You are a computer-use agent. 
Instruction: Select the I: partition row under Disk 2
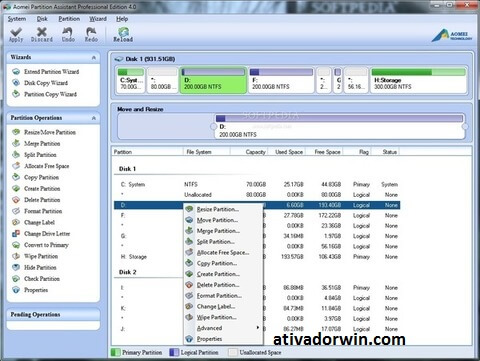[x=257, y=288]
